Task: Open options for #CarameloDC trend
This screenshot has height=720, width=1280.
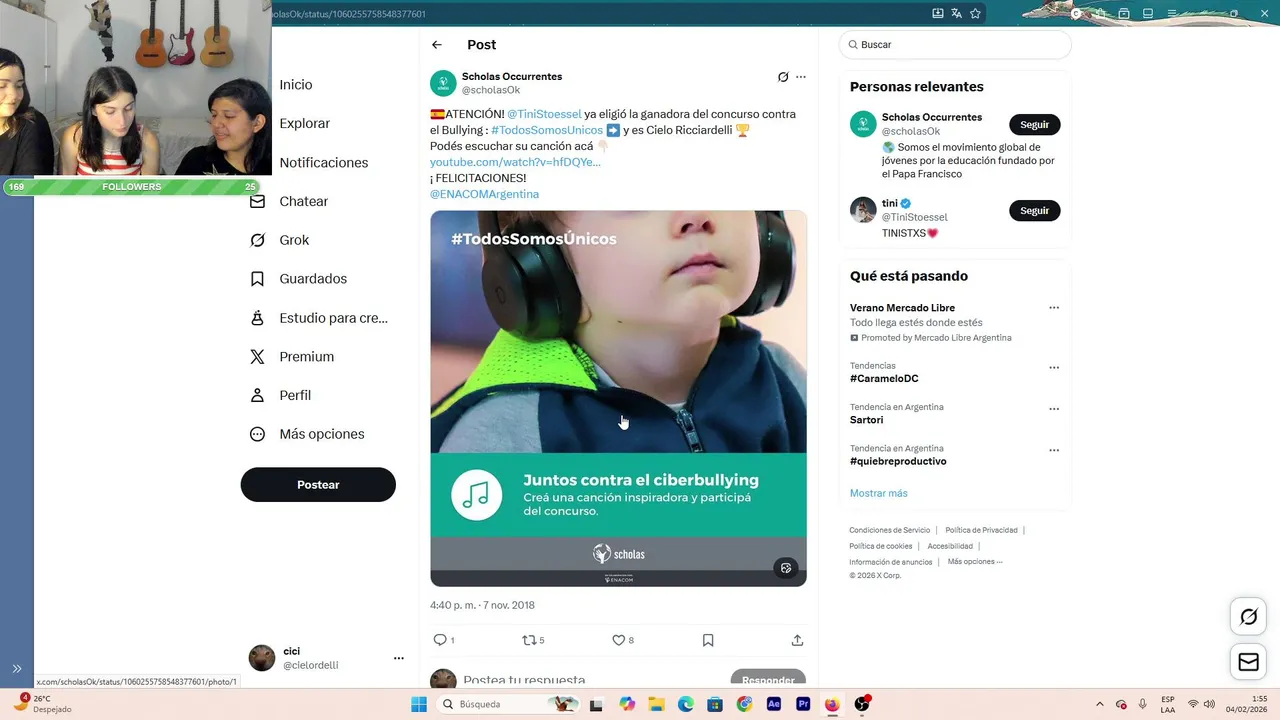Action: tap(1054, 368)
